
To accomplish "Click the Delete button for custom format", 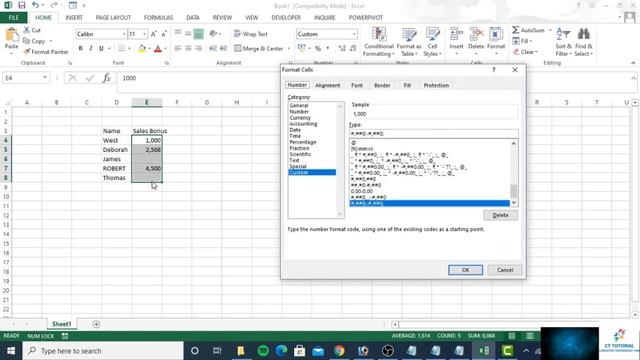I will pyautogui.click(x=500, y=215).
